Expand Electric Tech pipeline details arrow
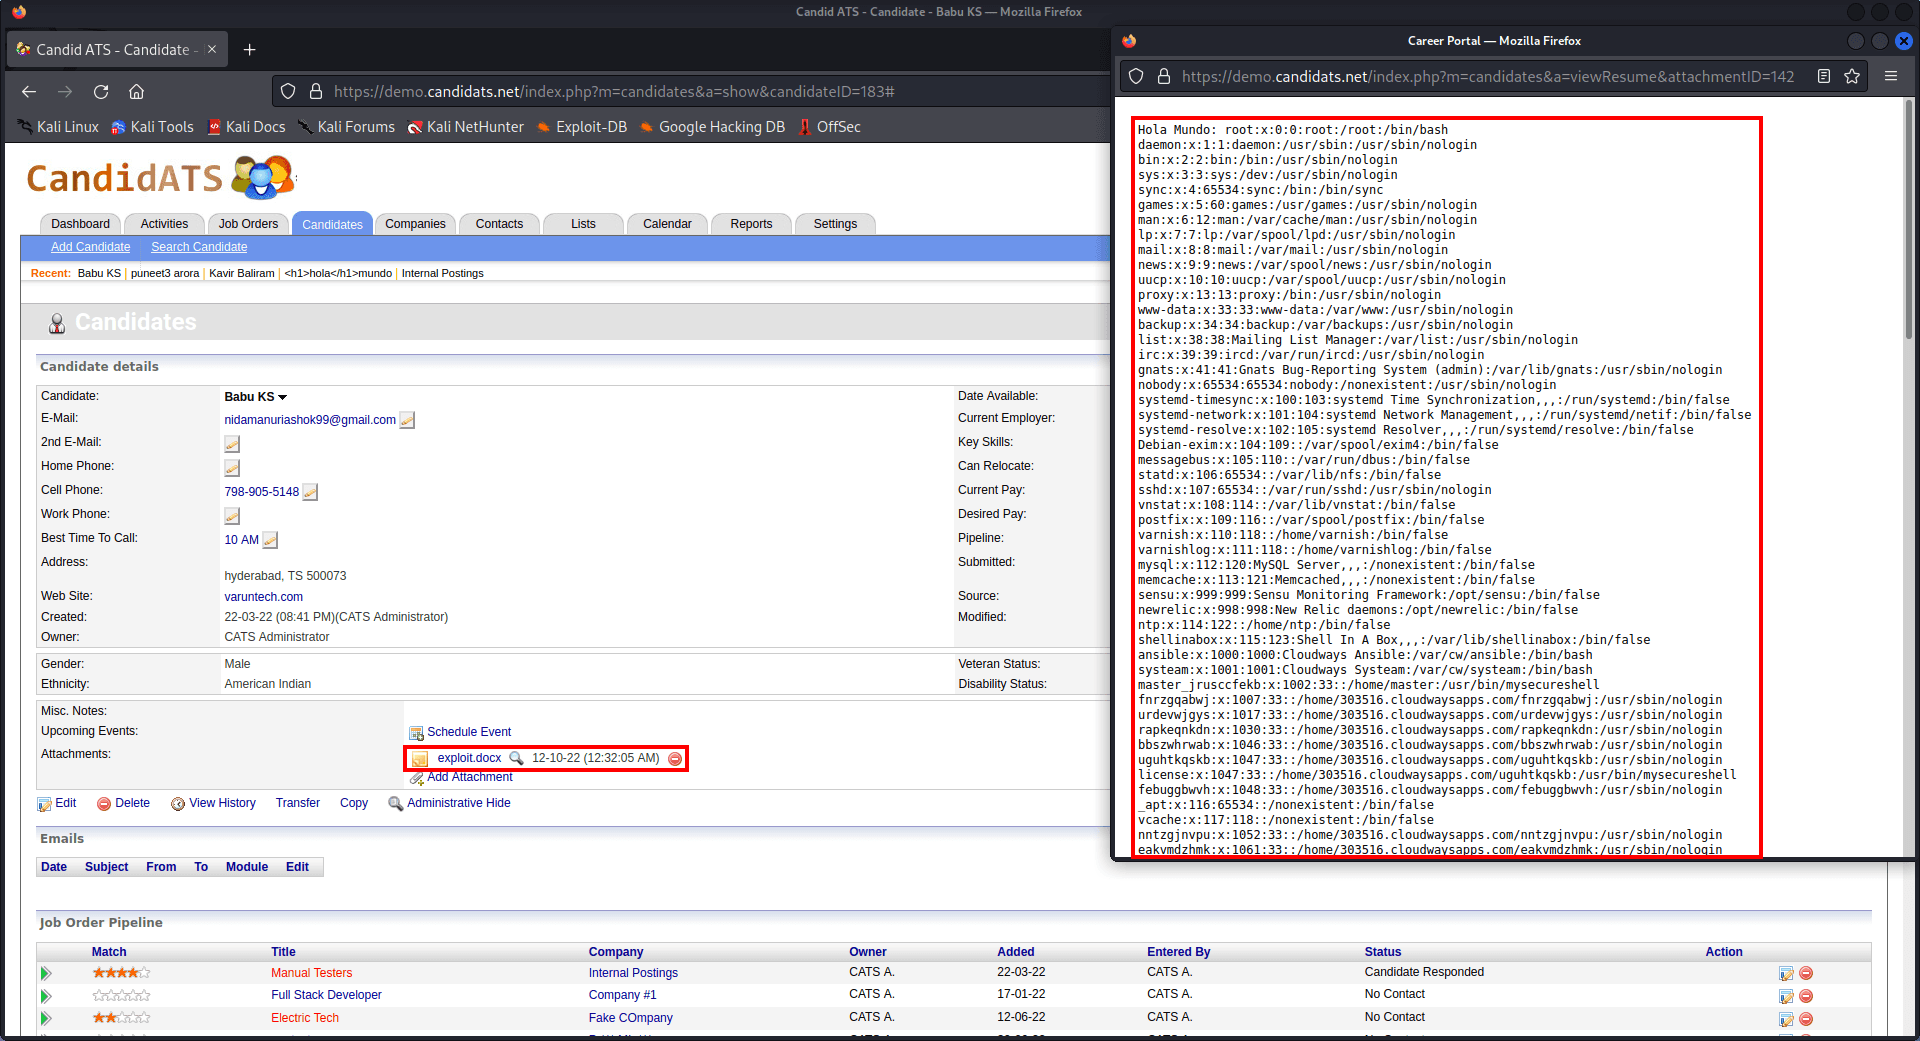 coord(45,1018)
